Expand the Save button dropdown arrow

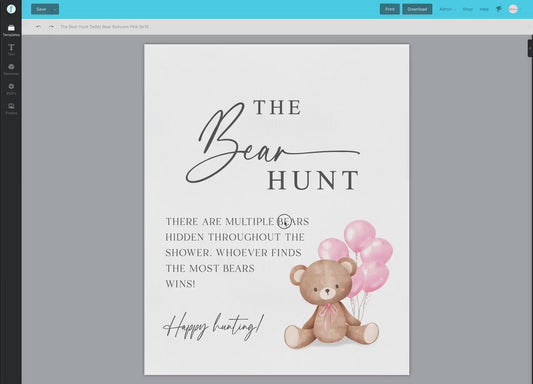click(x=55, y=9)
